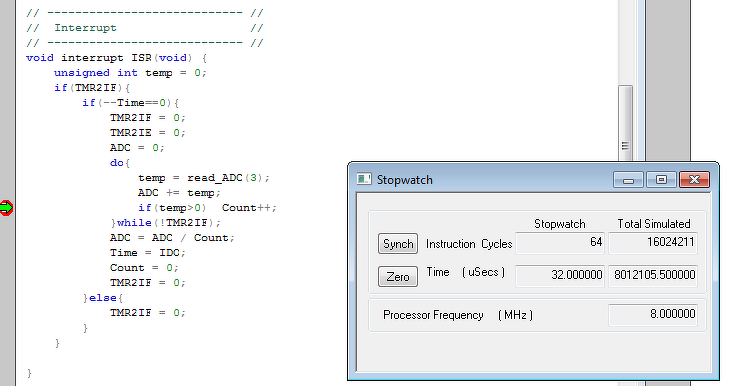Click the line 'temp = read_ADC(3);'
Image resolution: width=755 pixels, height=386 pixels.
coord(204,178)
